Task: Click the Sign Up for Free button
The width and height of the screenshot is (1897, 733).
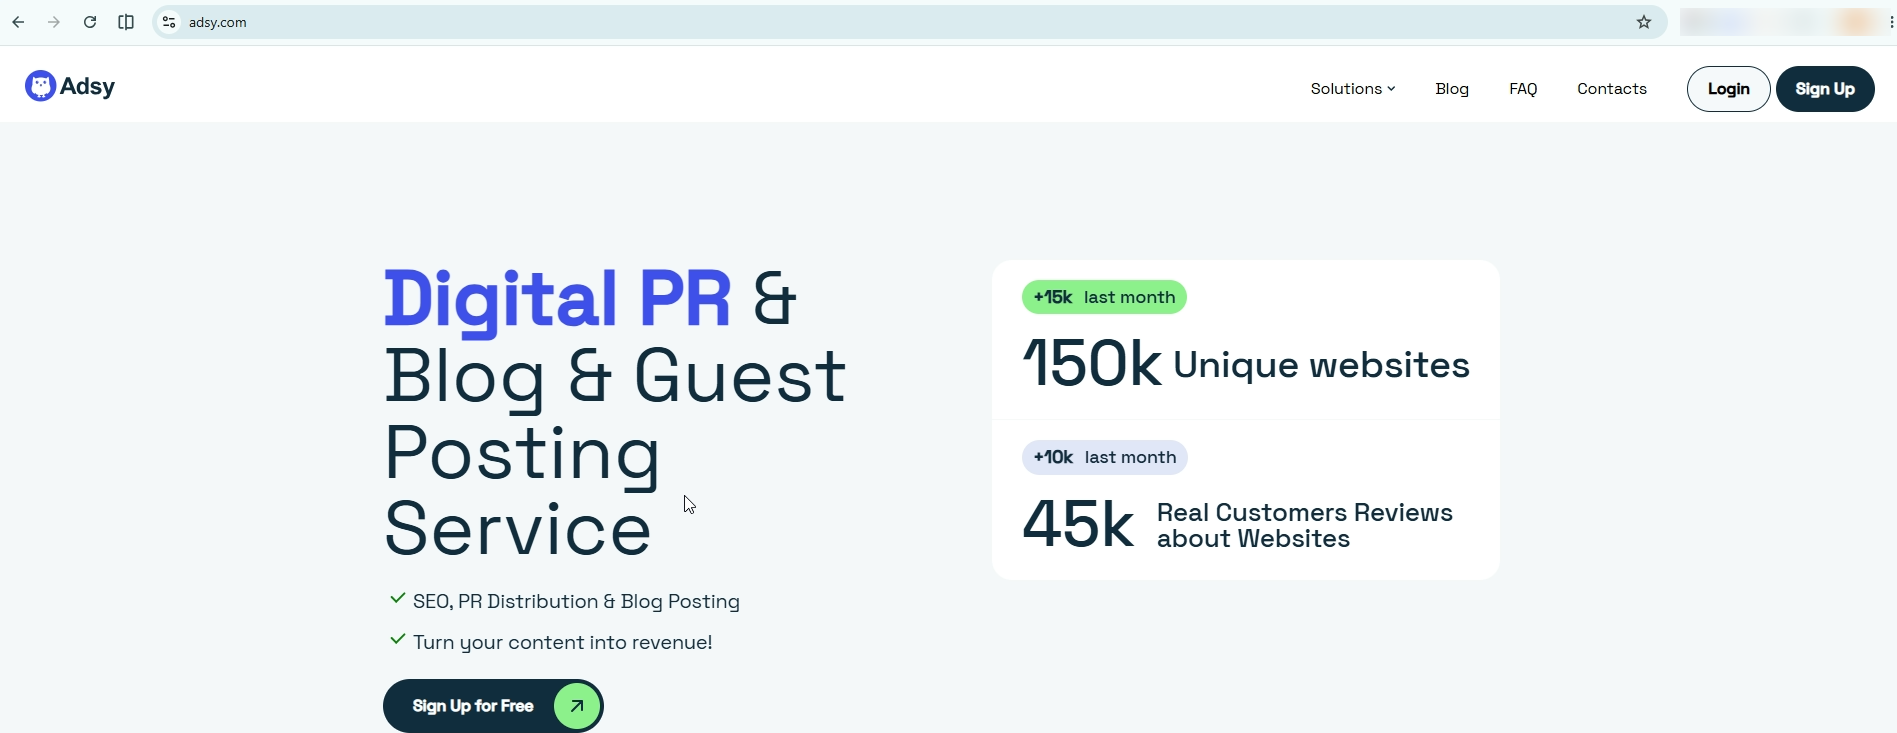Action: (x=493, y=706)
